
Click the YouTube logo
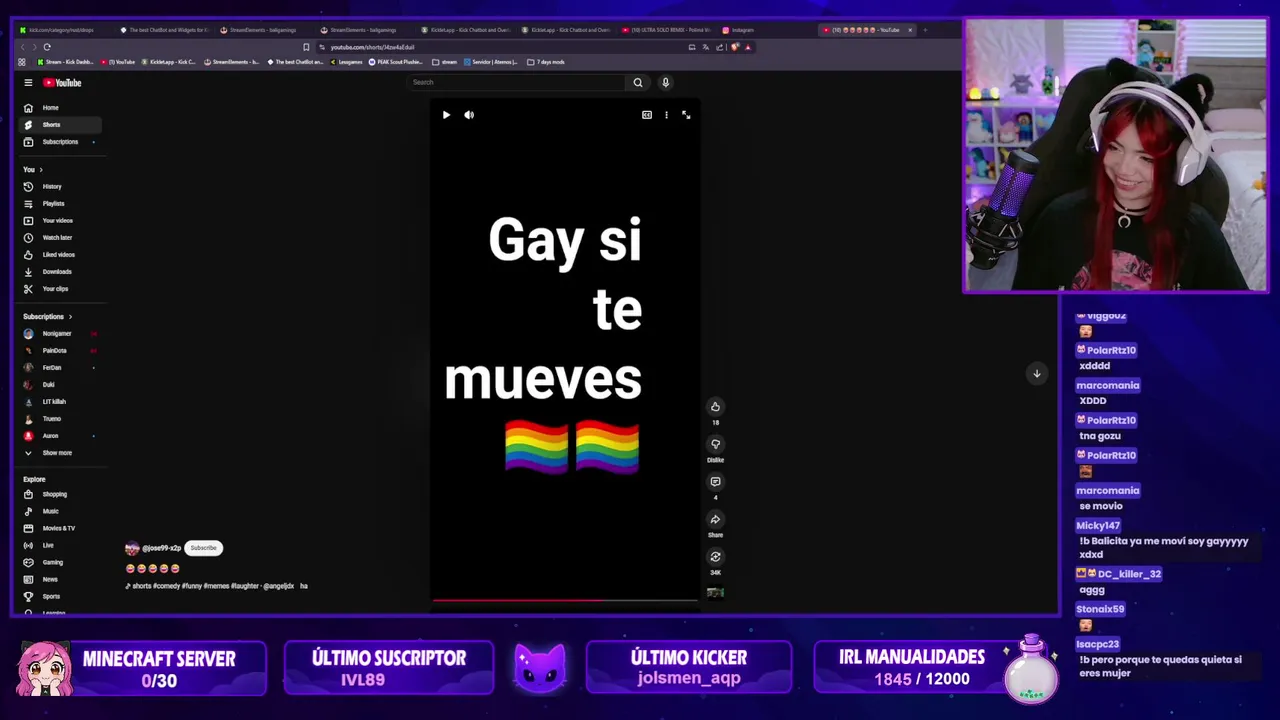coord(62,83)
